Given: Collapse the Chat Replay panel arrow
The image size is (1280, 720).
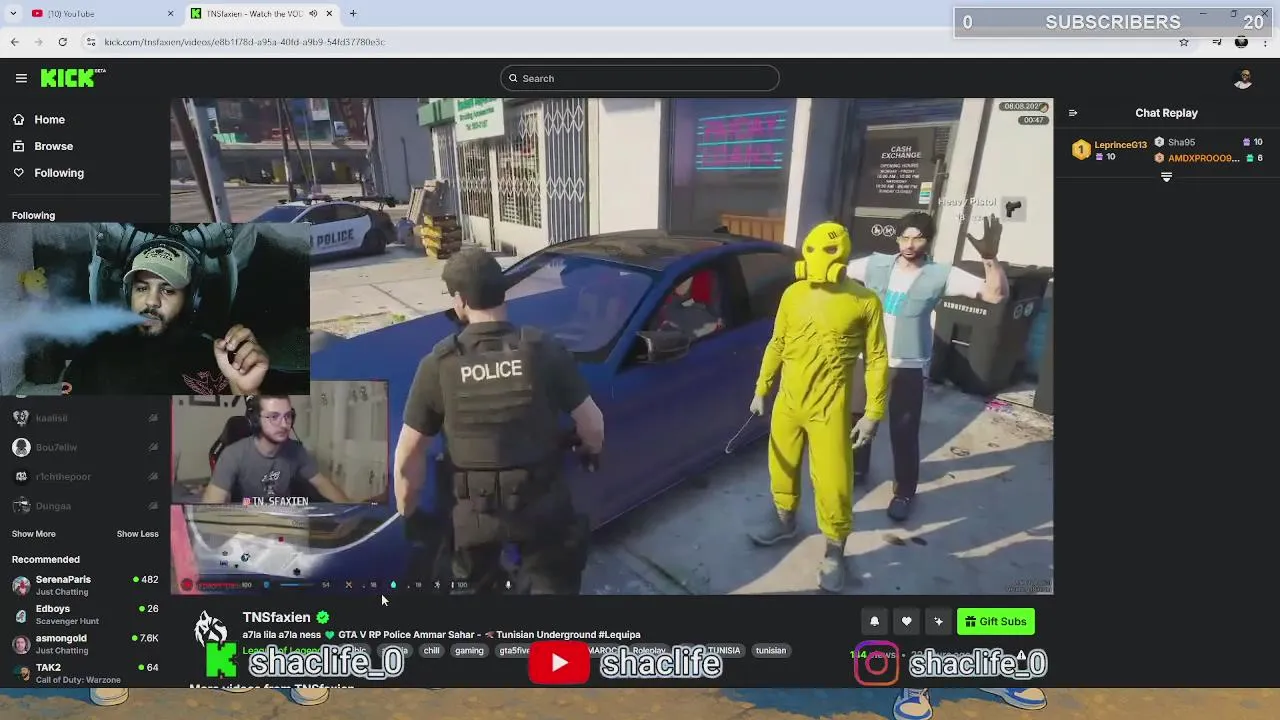Looking at the screenshot, I should pos(1072,113).
